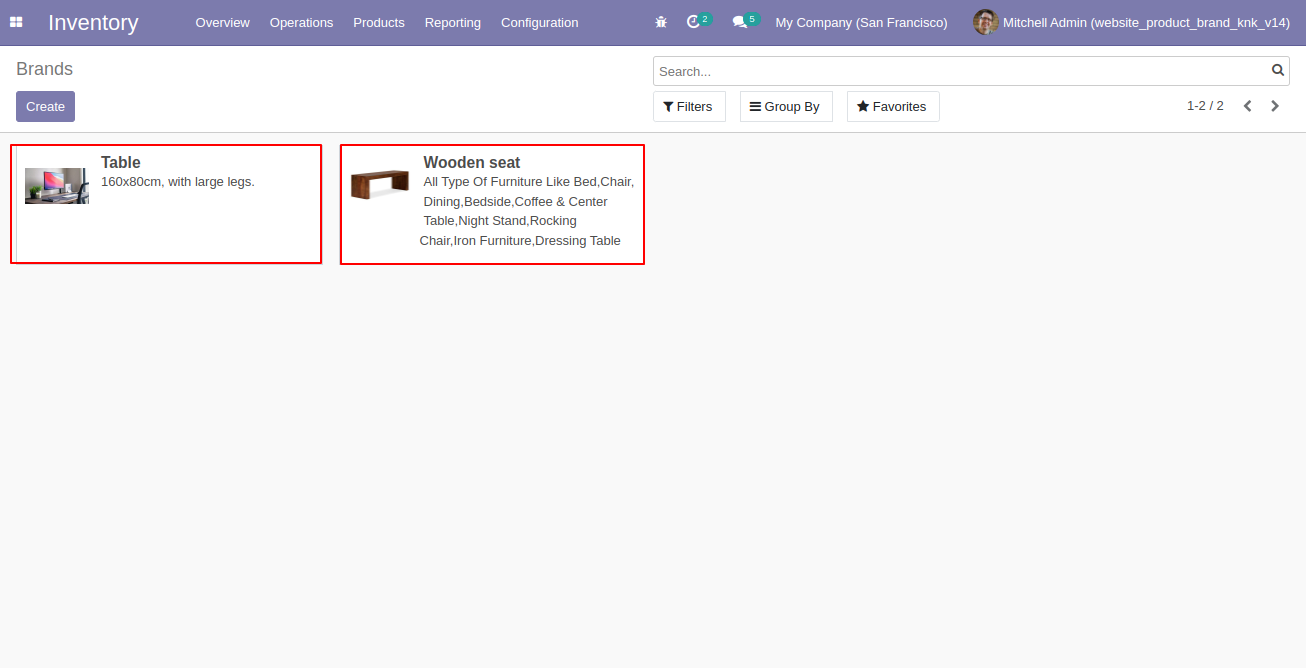Open the Favorites dropdown
Image resolution: width=1306 pixels, height=668 pixels.
(x=893, y=106)
